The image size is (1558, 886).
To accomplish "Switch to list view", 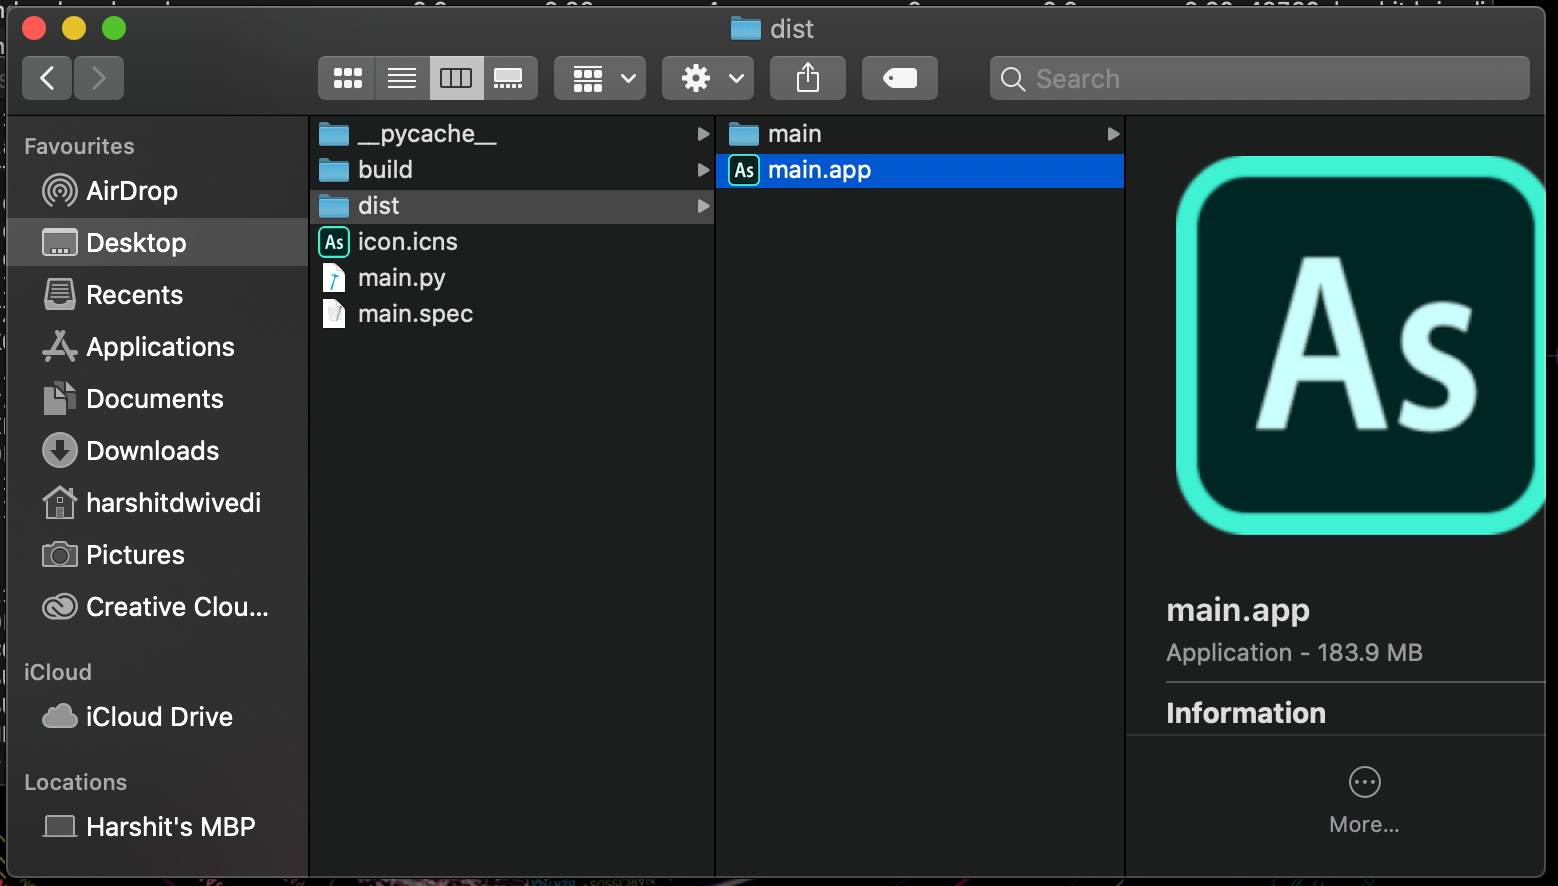I will tap(402, 78).
